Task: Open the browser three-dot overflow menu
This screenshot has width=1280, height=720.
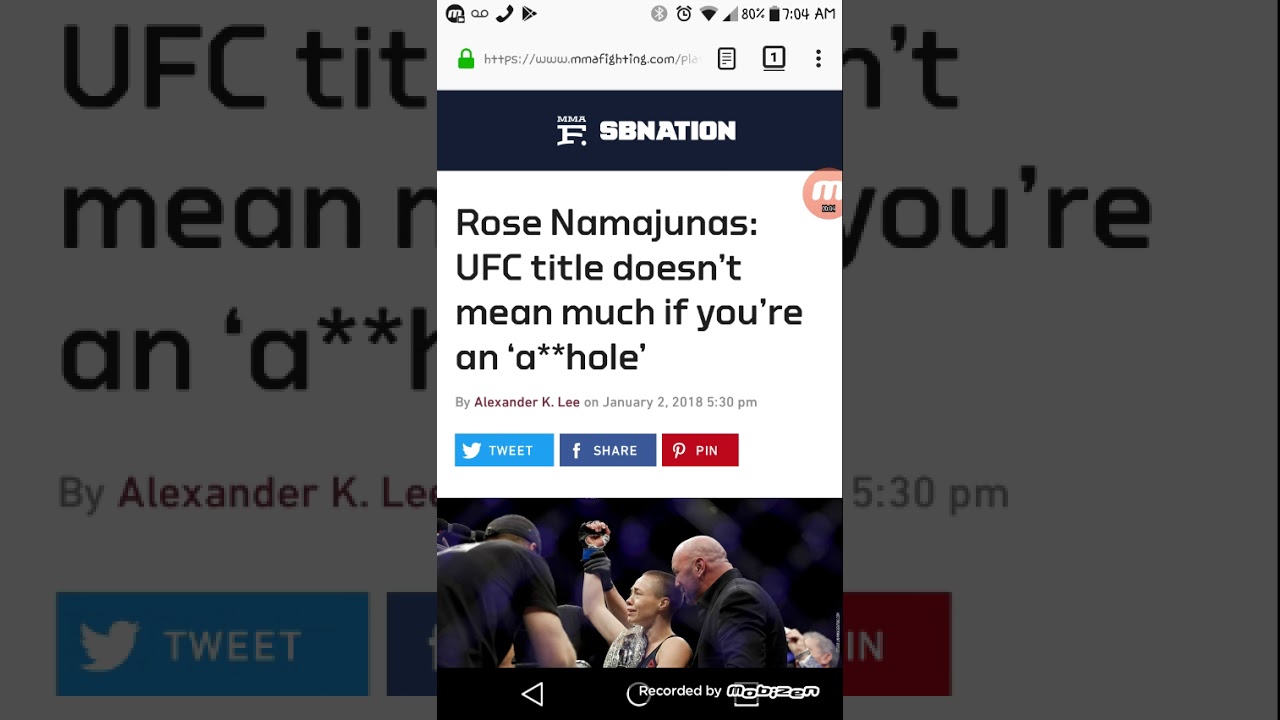Action: (x=818, y=59)
